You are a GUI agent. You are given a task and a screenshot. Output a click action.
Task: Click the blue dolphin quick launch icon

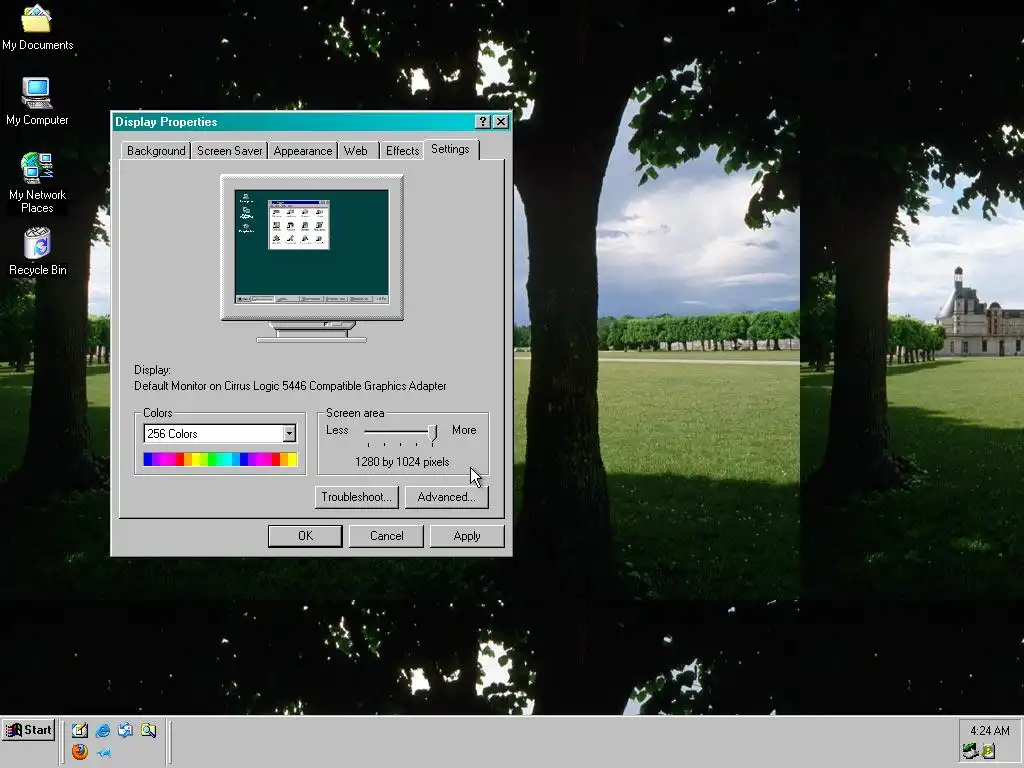[x=103, y=752]
